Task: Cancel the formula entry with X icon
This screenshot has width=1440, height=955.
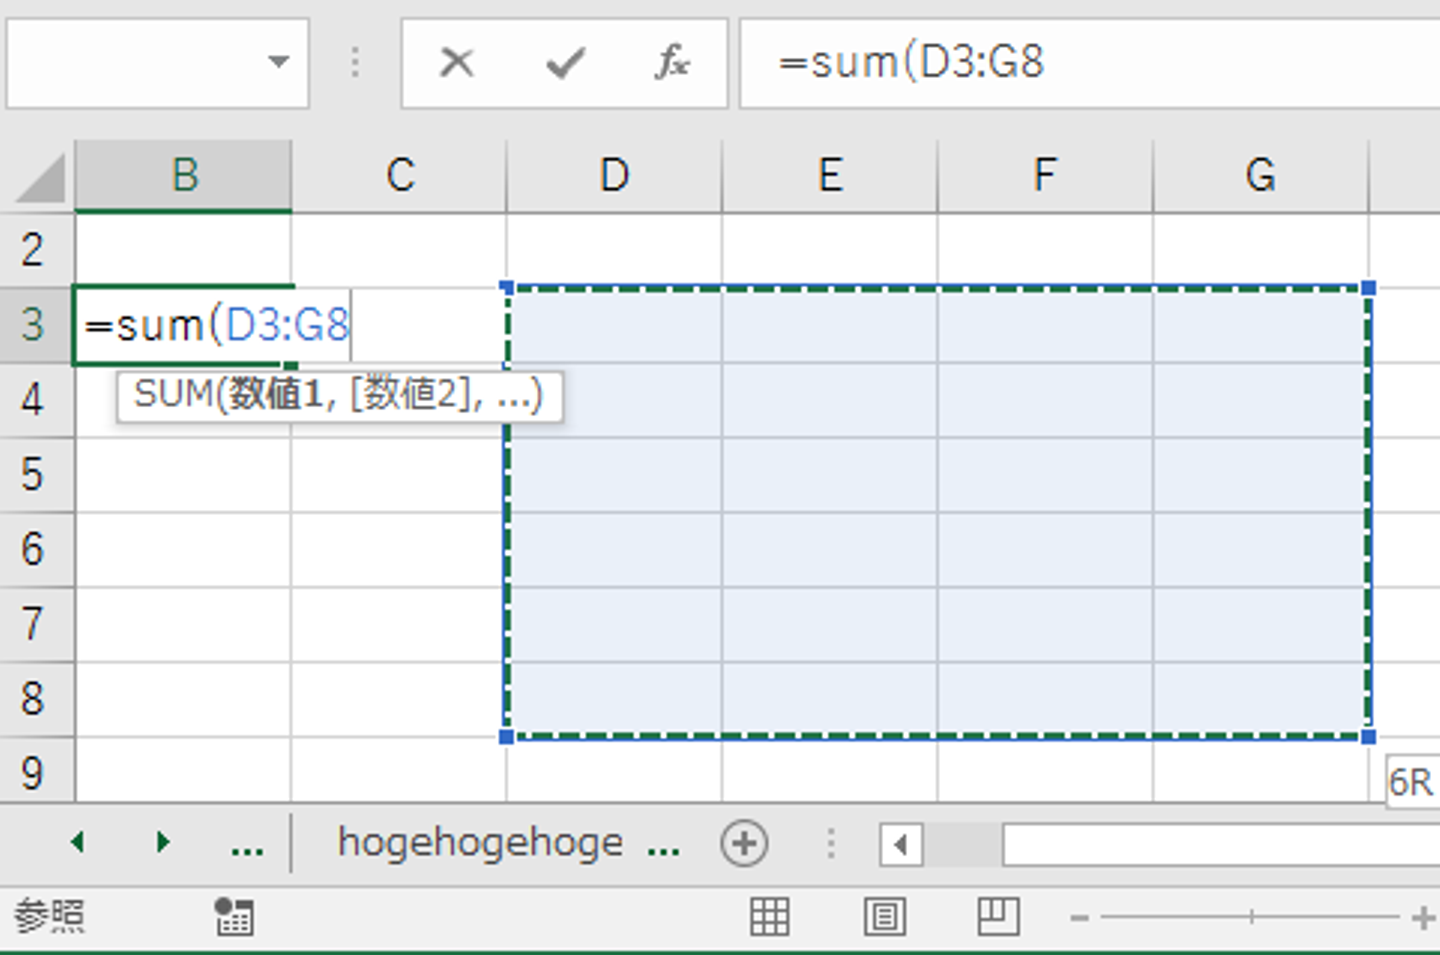Action: pos(457,63)
